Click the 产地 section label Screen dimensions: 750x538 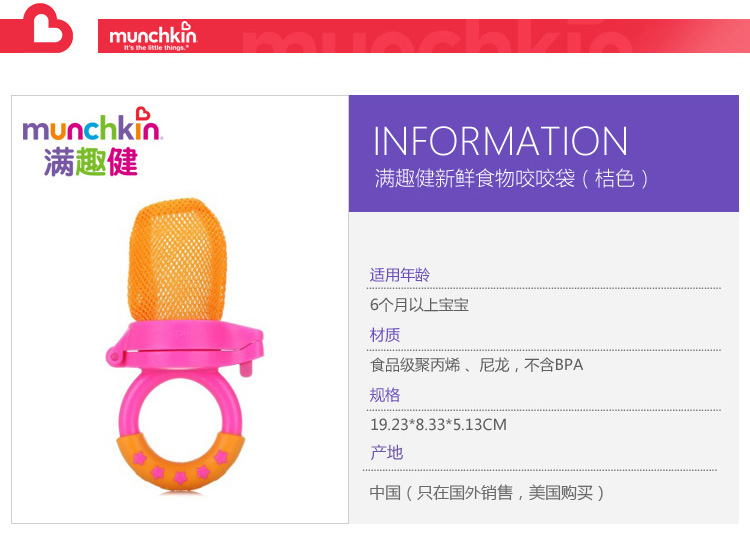click(x=386, y=452)
